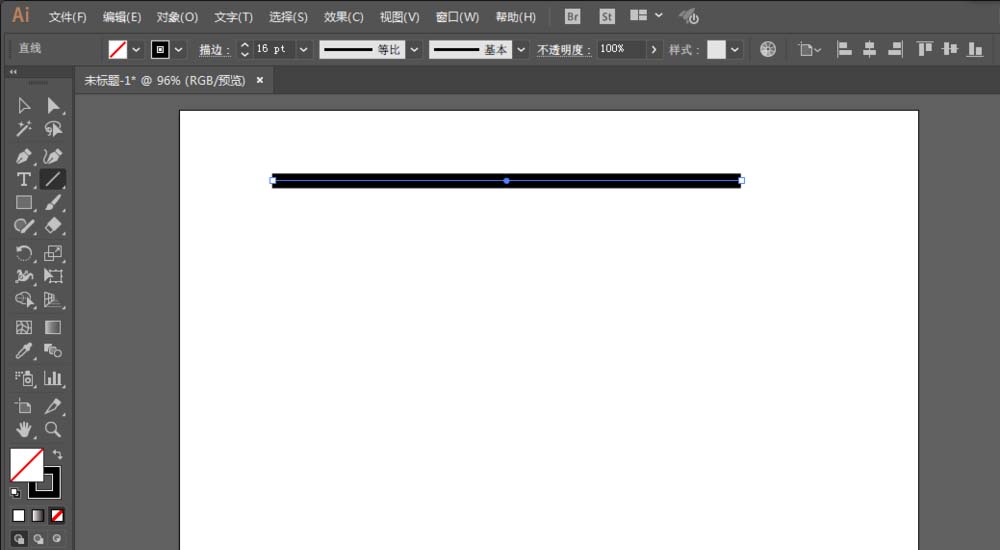Select the Magic Wand tool
Image resolution: width=1000 pixels, height=550 pixels.
coord(24,129)
